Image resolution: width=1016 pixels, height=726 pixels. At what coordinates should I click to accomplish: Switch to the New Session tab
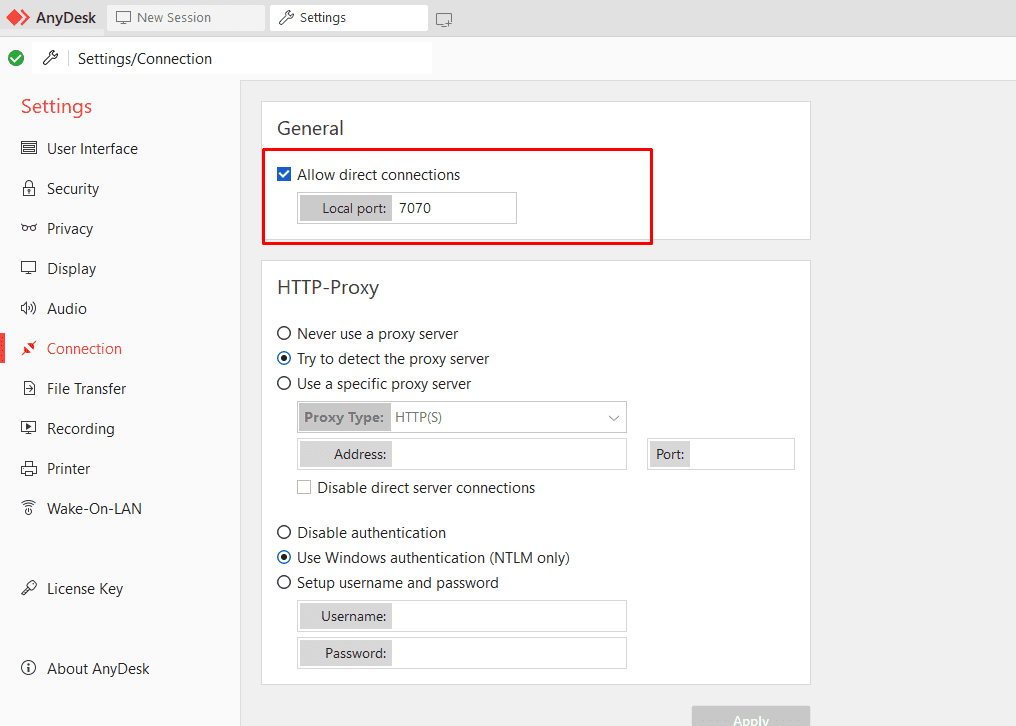(x=186, y=18)
